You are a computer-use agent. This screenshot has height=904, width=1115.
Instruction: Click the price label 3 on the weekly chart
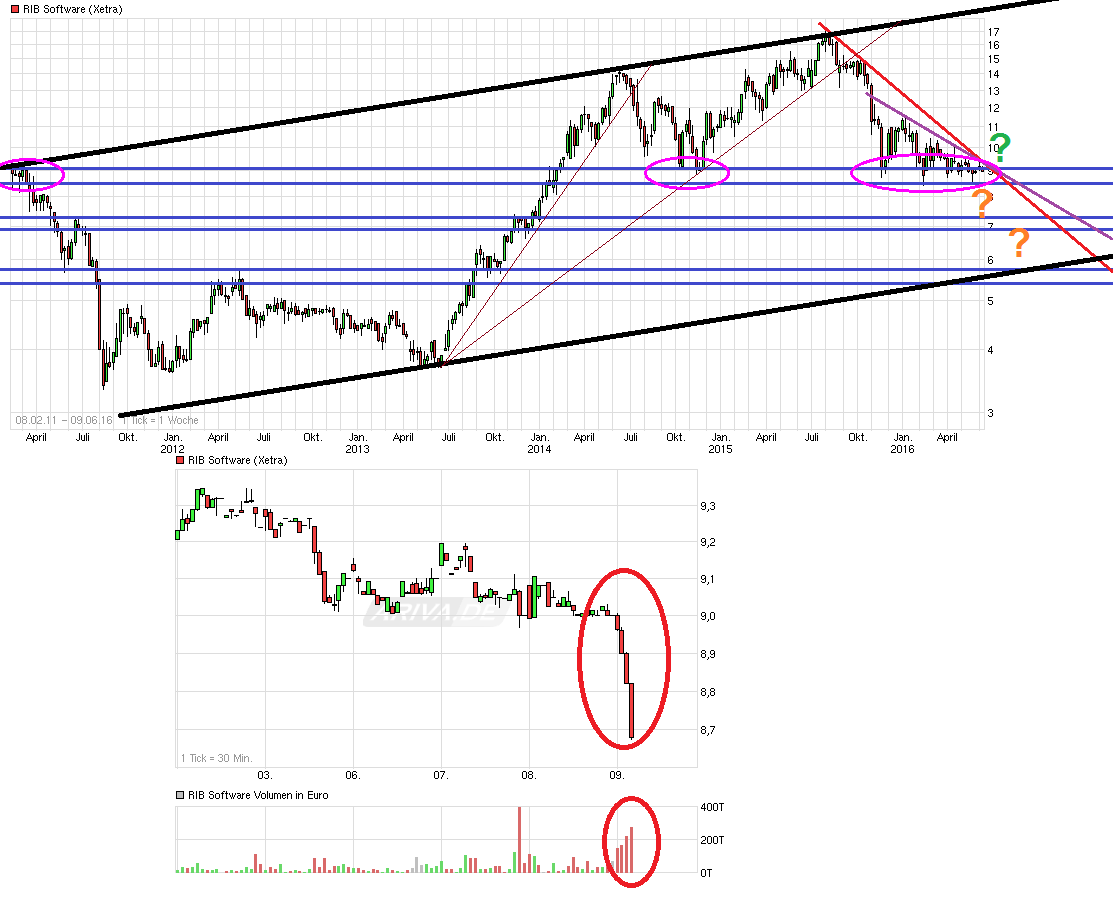pyautogui.click(x=991, y=413)
